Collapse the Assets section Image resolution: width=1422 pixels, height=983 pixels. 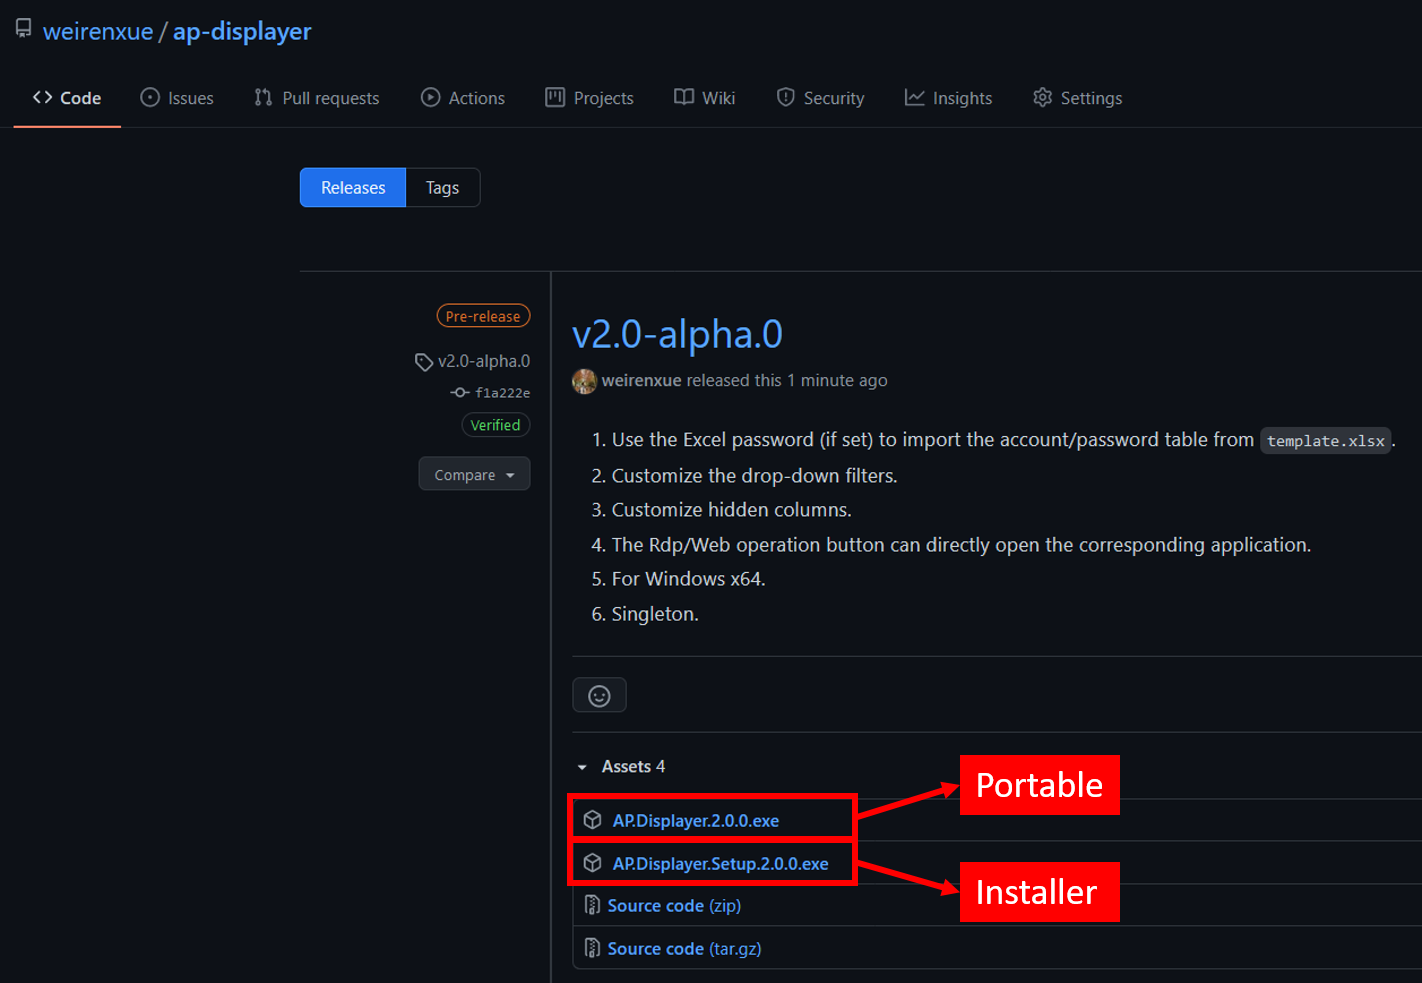tap(582, 767)
